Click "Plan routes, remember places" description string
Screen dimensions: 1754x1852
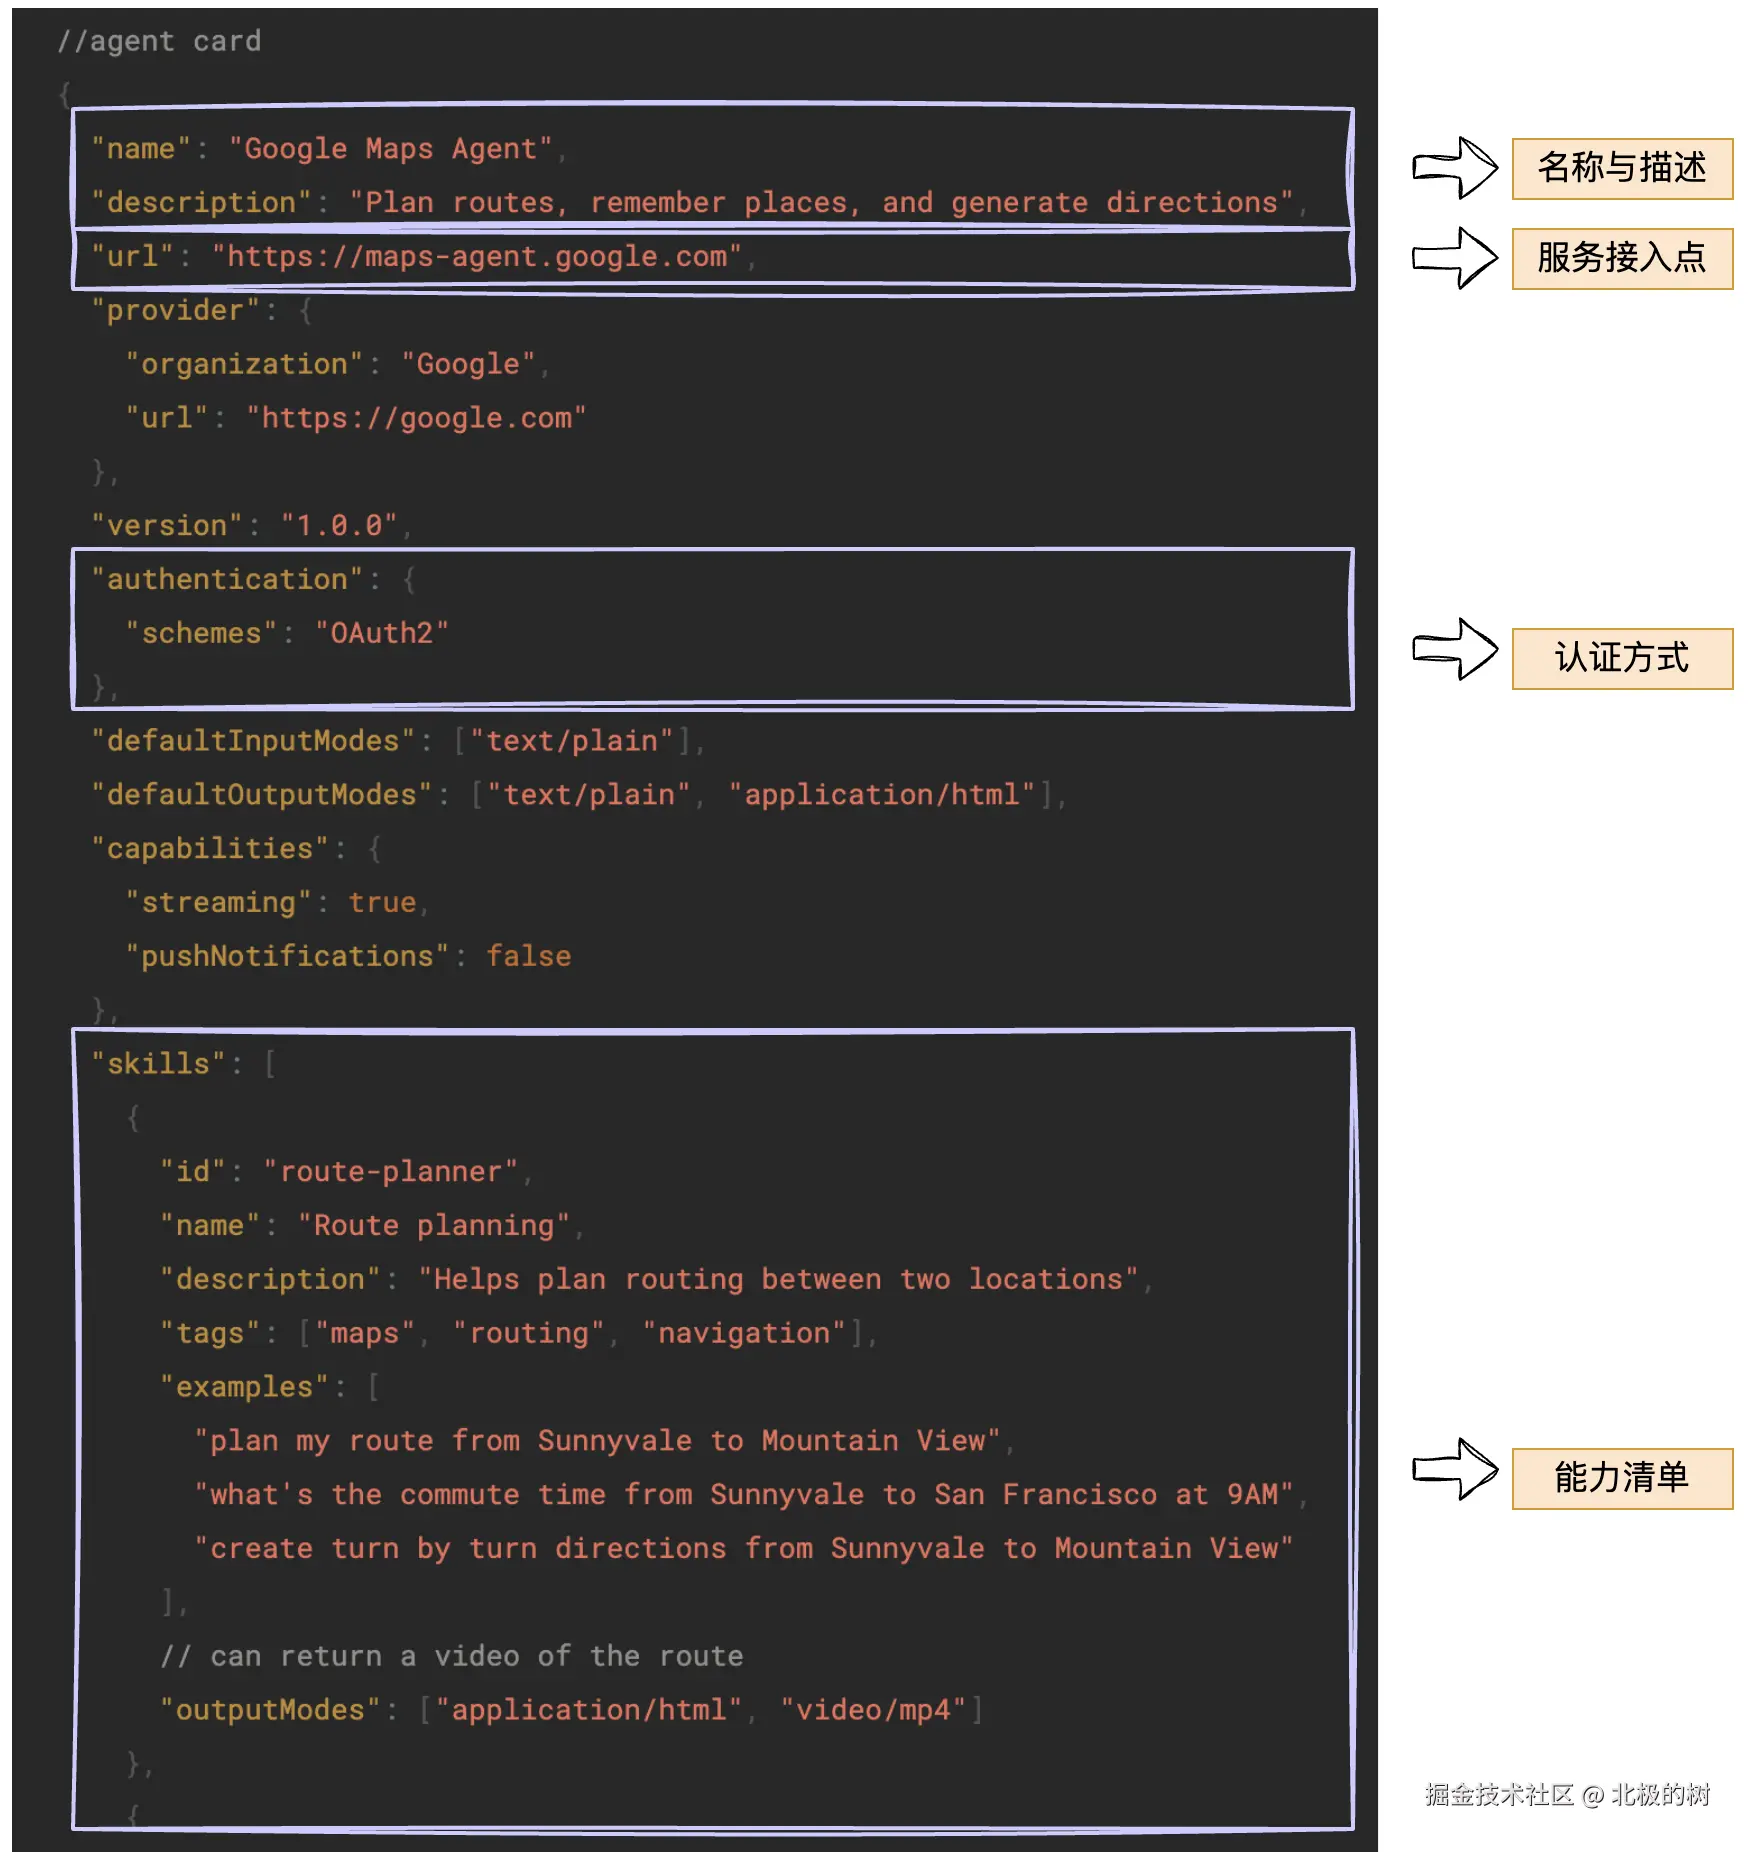tap(821, 203)
